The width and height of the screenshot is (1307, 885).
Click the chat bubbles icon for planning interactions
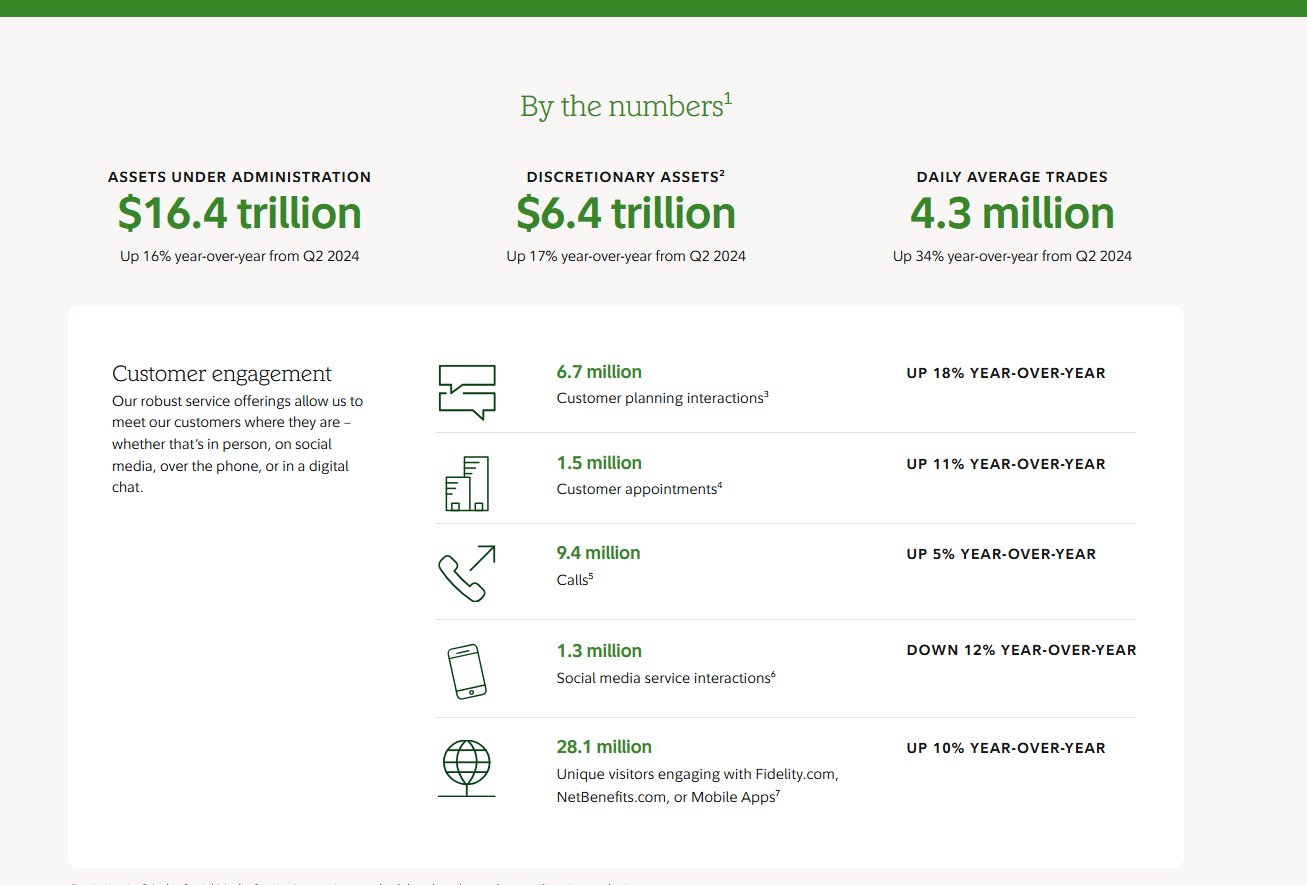(467, 391)
